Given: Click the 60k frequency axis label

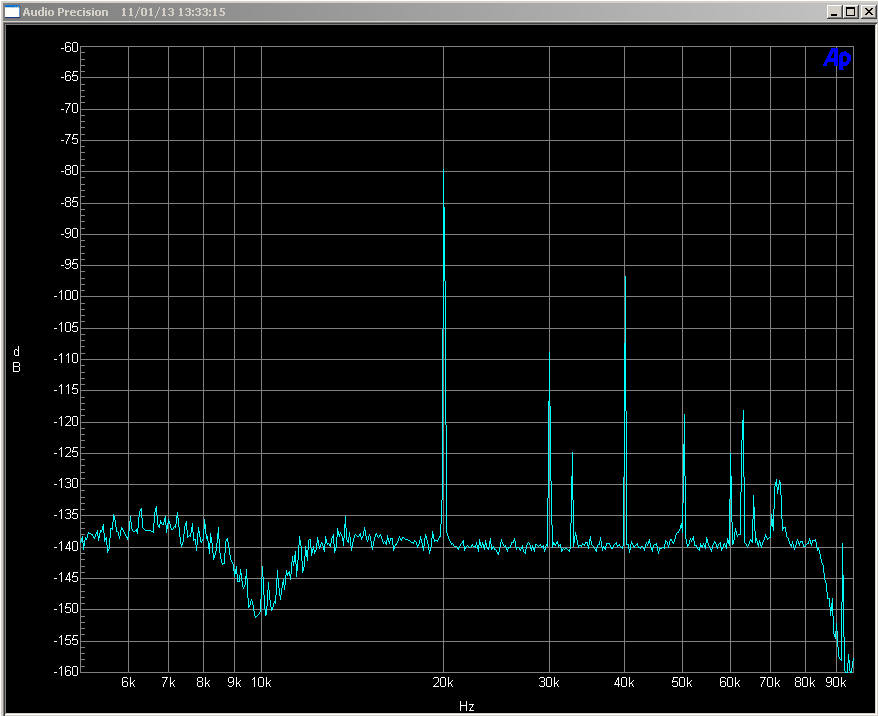Looking at the screenshot, I should click(x=730, y=682).
